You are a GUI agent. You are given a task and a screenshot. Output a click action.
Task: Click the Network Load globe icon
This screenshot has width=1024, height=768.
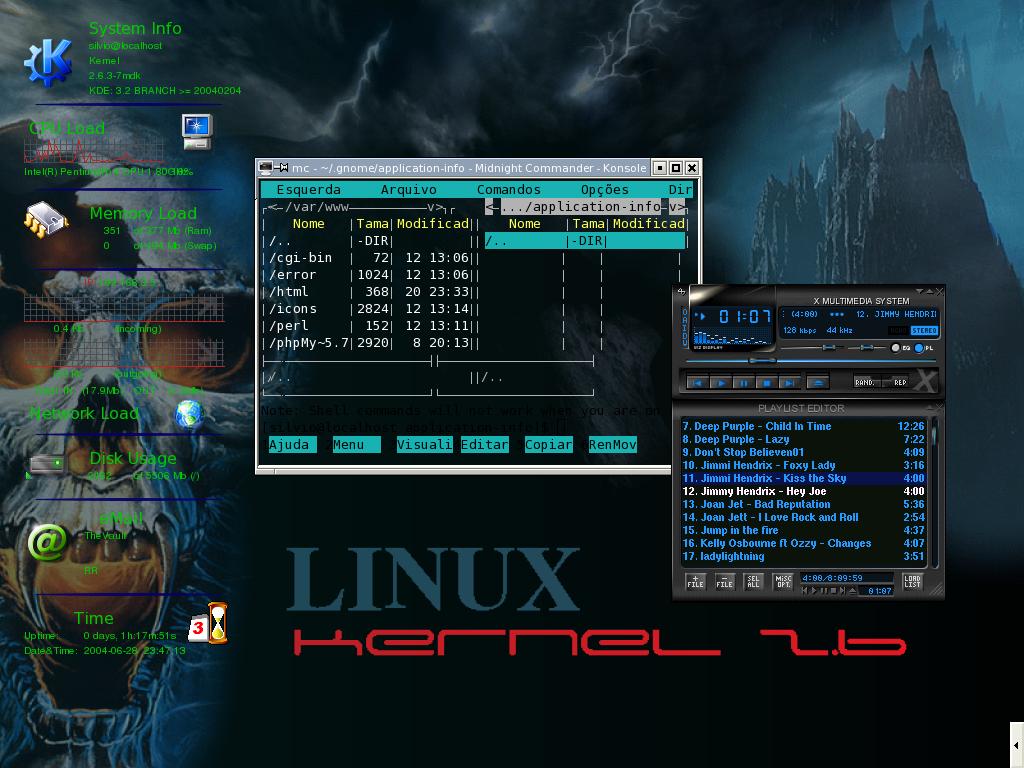point(189,413)
